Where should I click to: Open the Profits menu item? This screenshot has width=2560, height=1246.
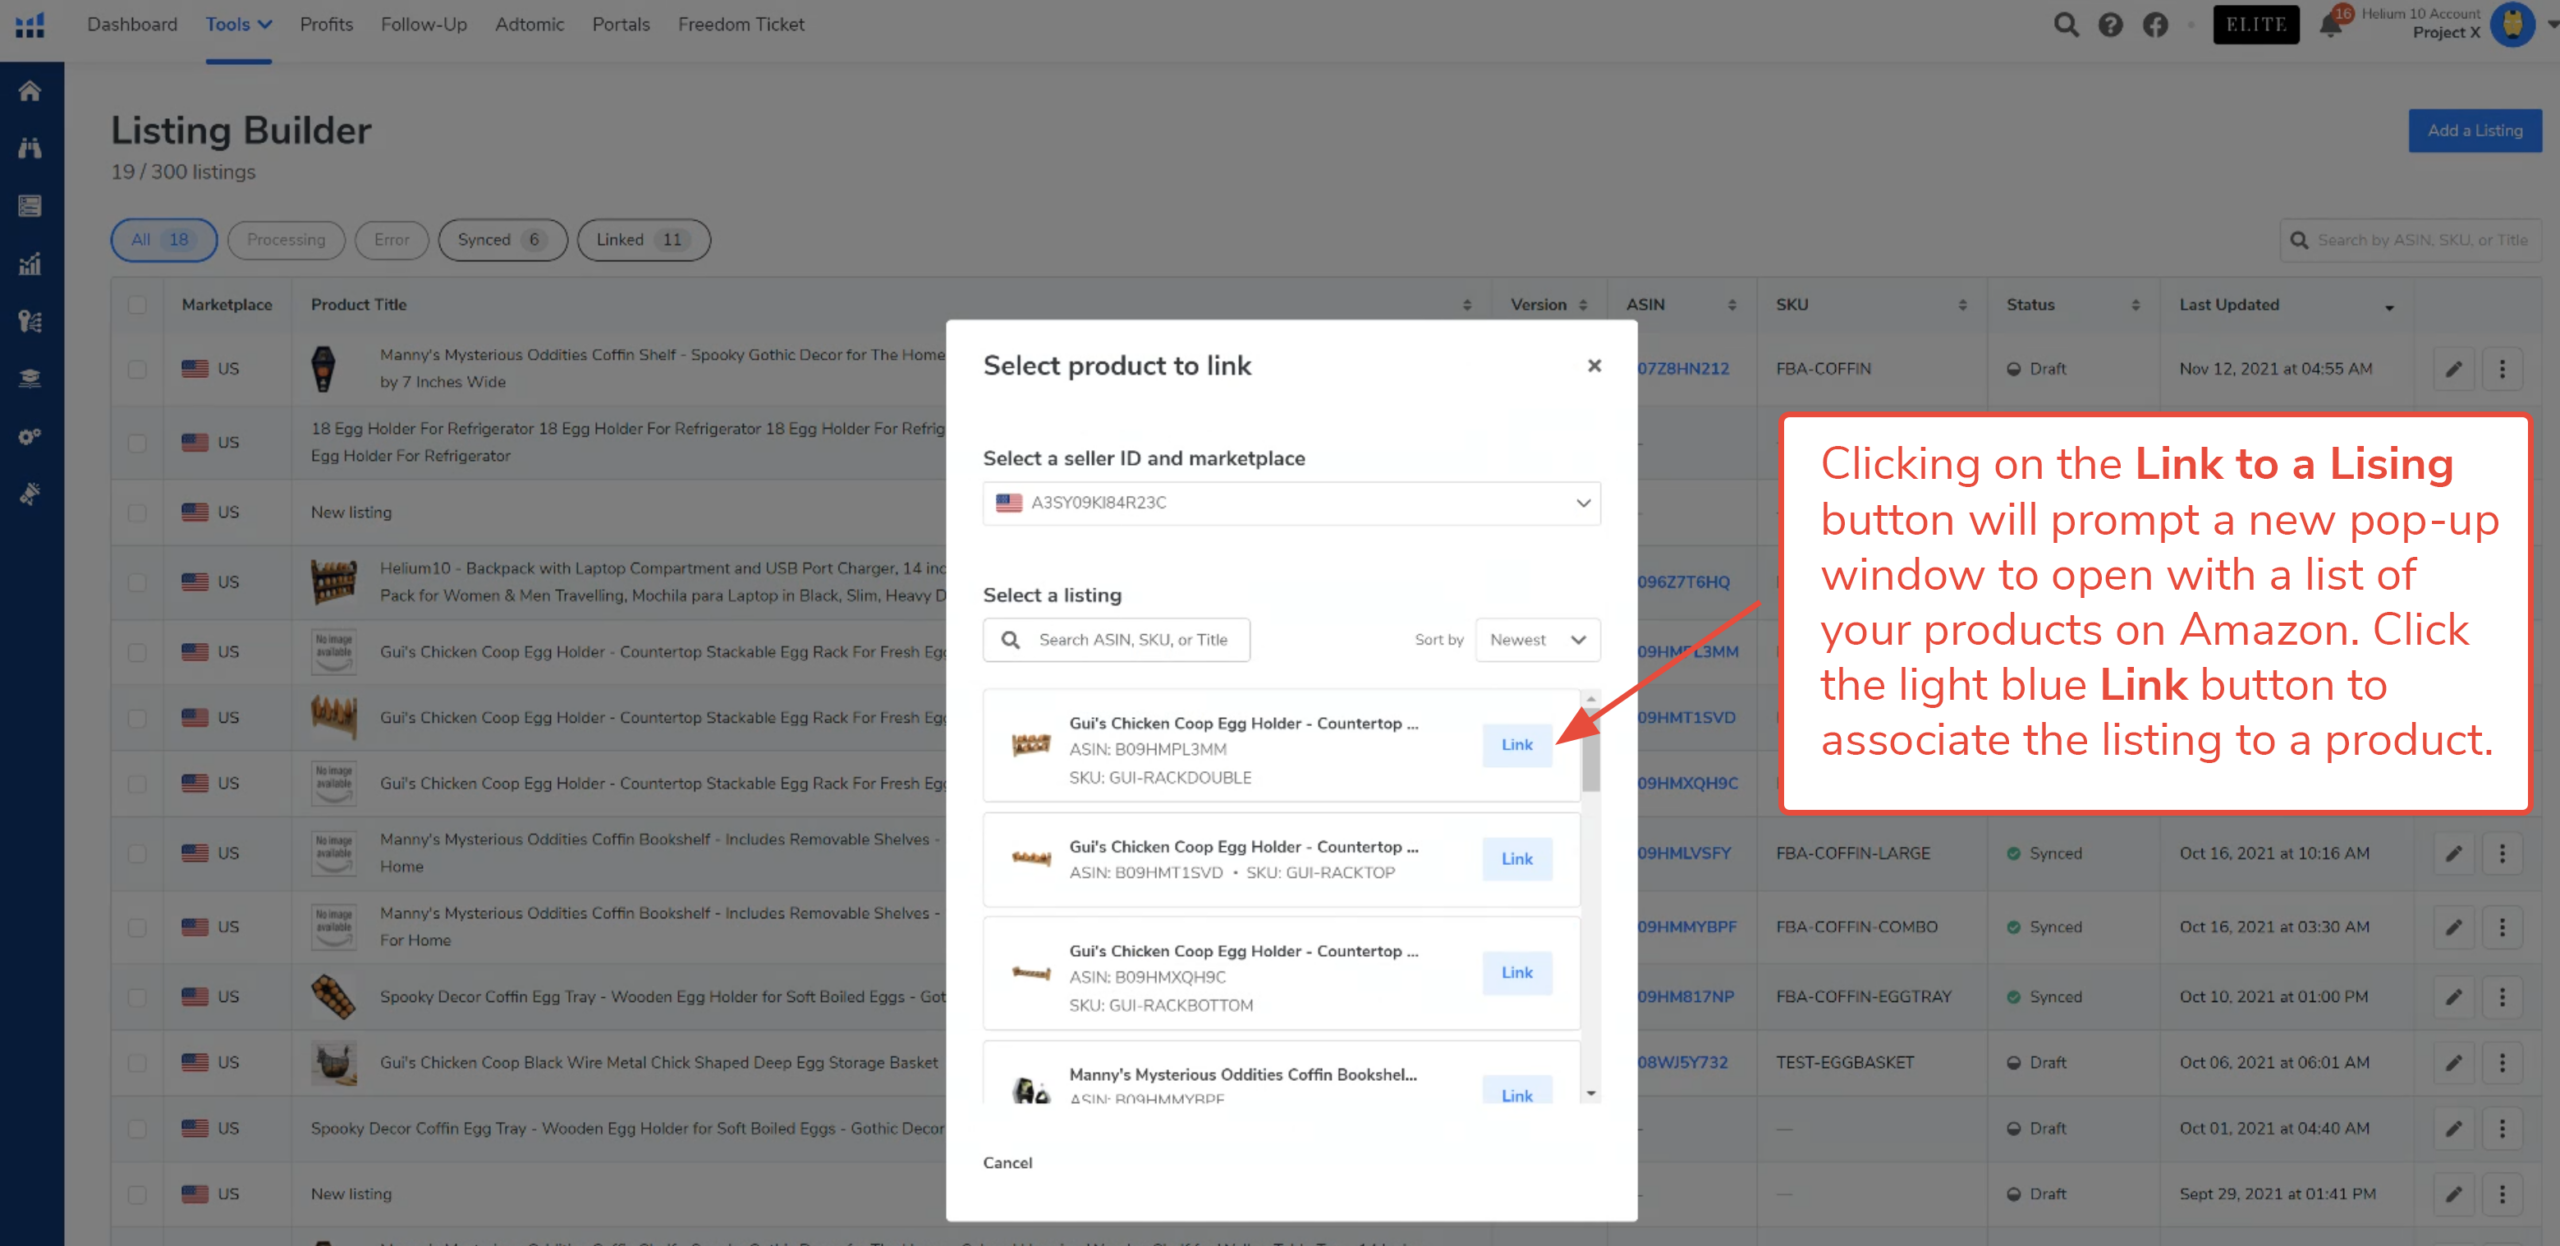[326, 25]
